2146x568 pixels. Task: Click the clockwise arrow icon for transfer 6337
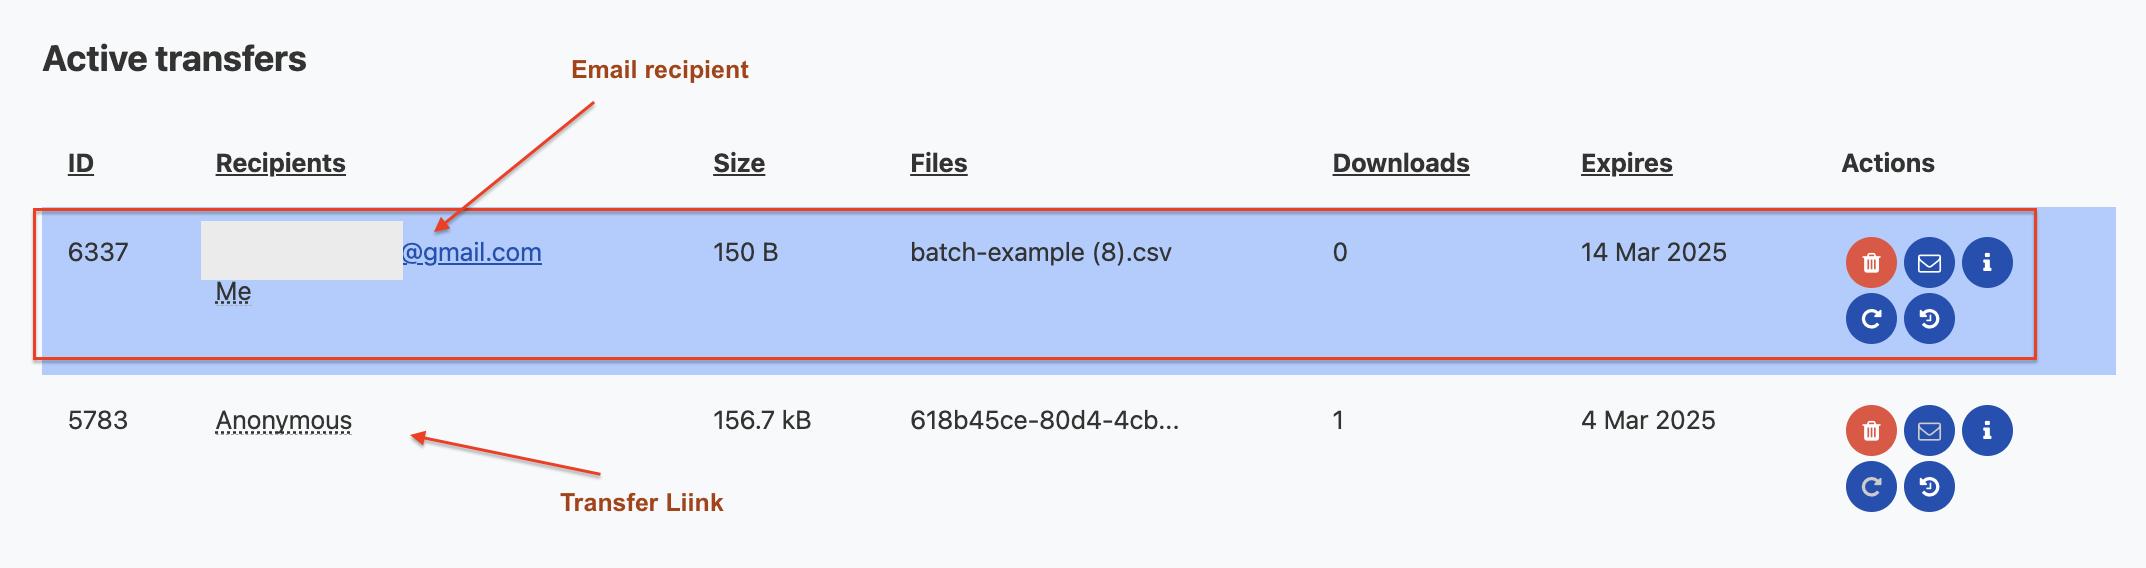(x=1871, y=319)
